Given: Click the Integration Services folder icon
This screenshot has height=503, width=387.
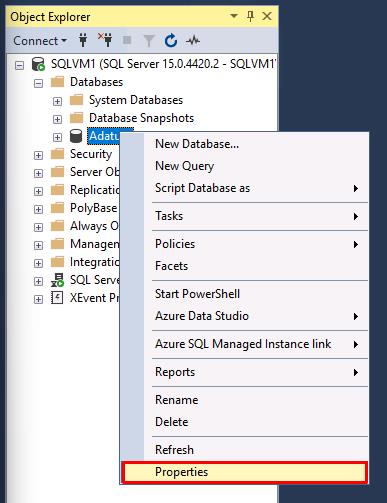Looking at the screenshot, I should click(x=57, y=262).
